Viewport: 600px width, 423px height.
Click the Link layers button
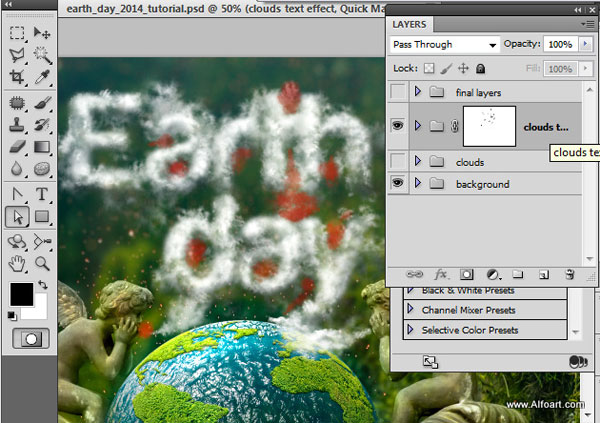[414, 274]
